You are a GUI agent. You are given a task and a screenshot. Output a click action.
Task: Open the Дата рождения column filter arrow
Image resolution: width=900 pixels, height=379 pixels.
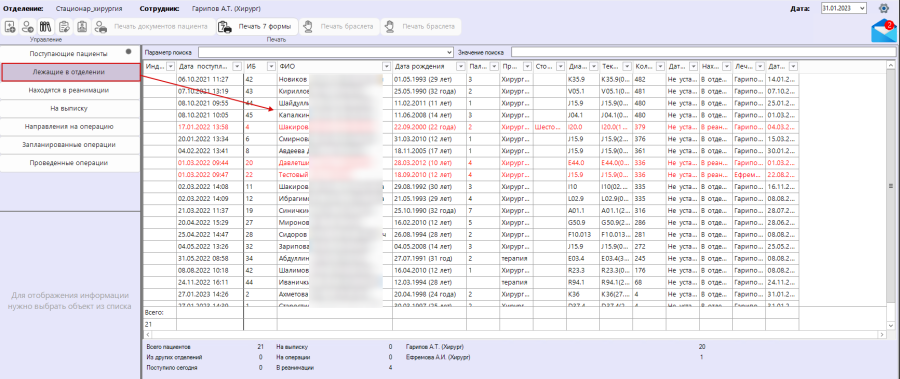pyautogui.click(x=460, y=67)
